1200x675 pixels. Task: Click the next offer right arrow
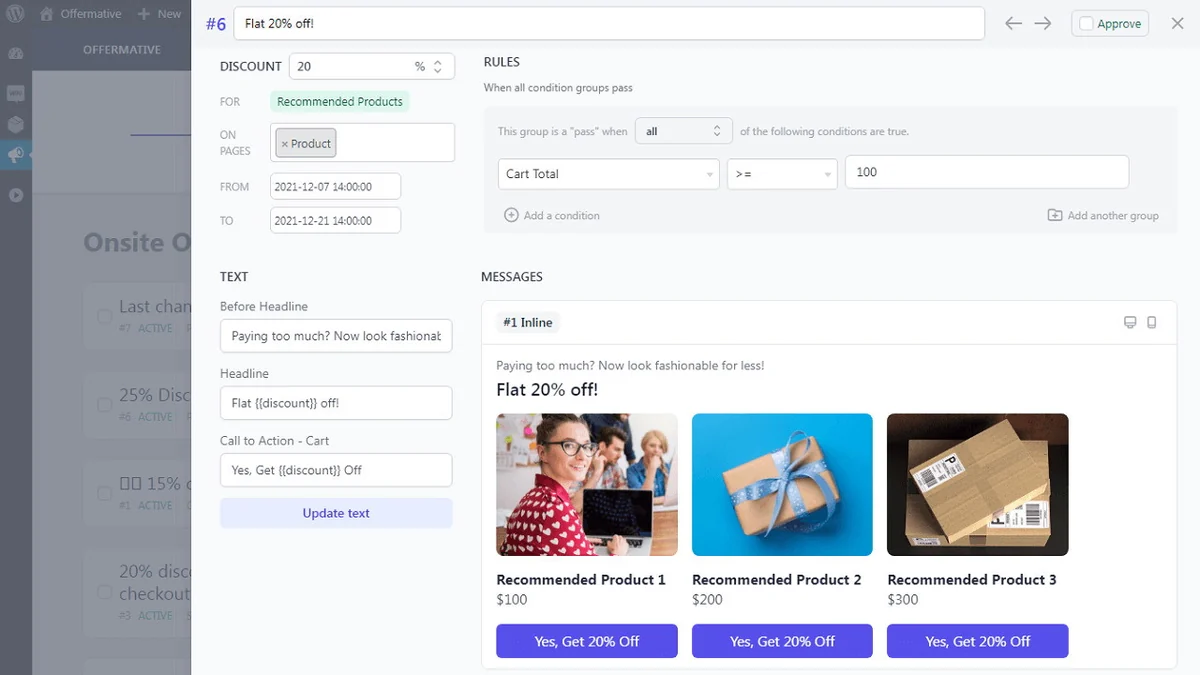pyautogui.click(x=1043, y=23)
